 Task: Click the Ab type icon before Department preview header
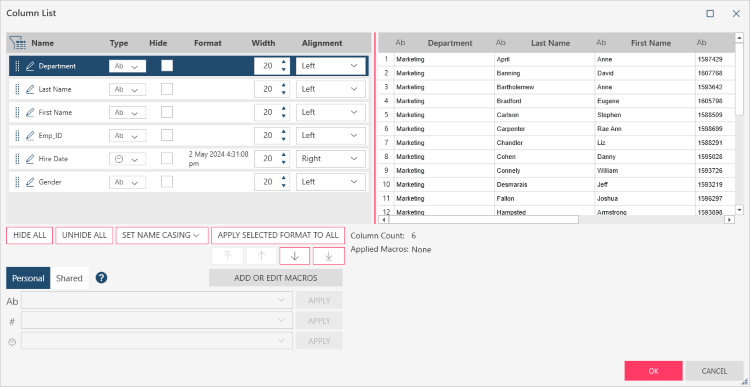[400, 43]
